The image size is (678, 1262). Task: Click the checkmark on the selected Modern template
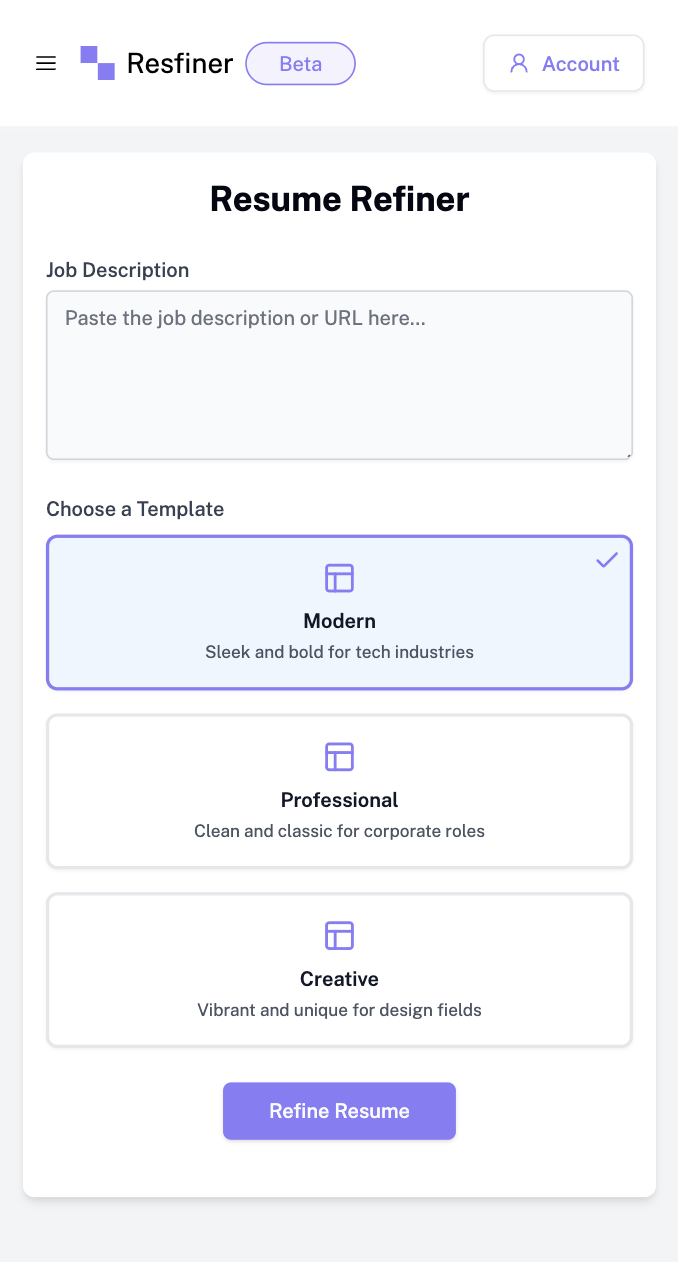[607, 560]
